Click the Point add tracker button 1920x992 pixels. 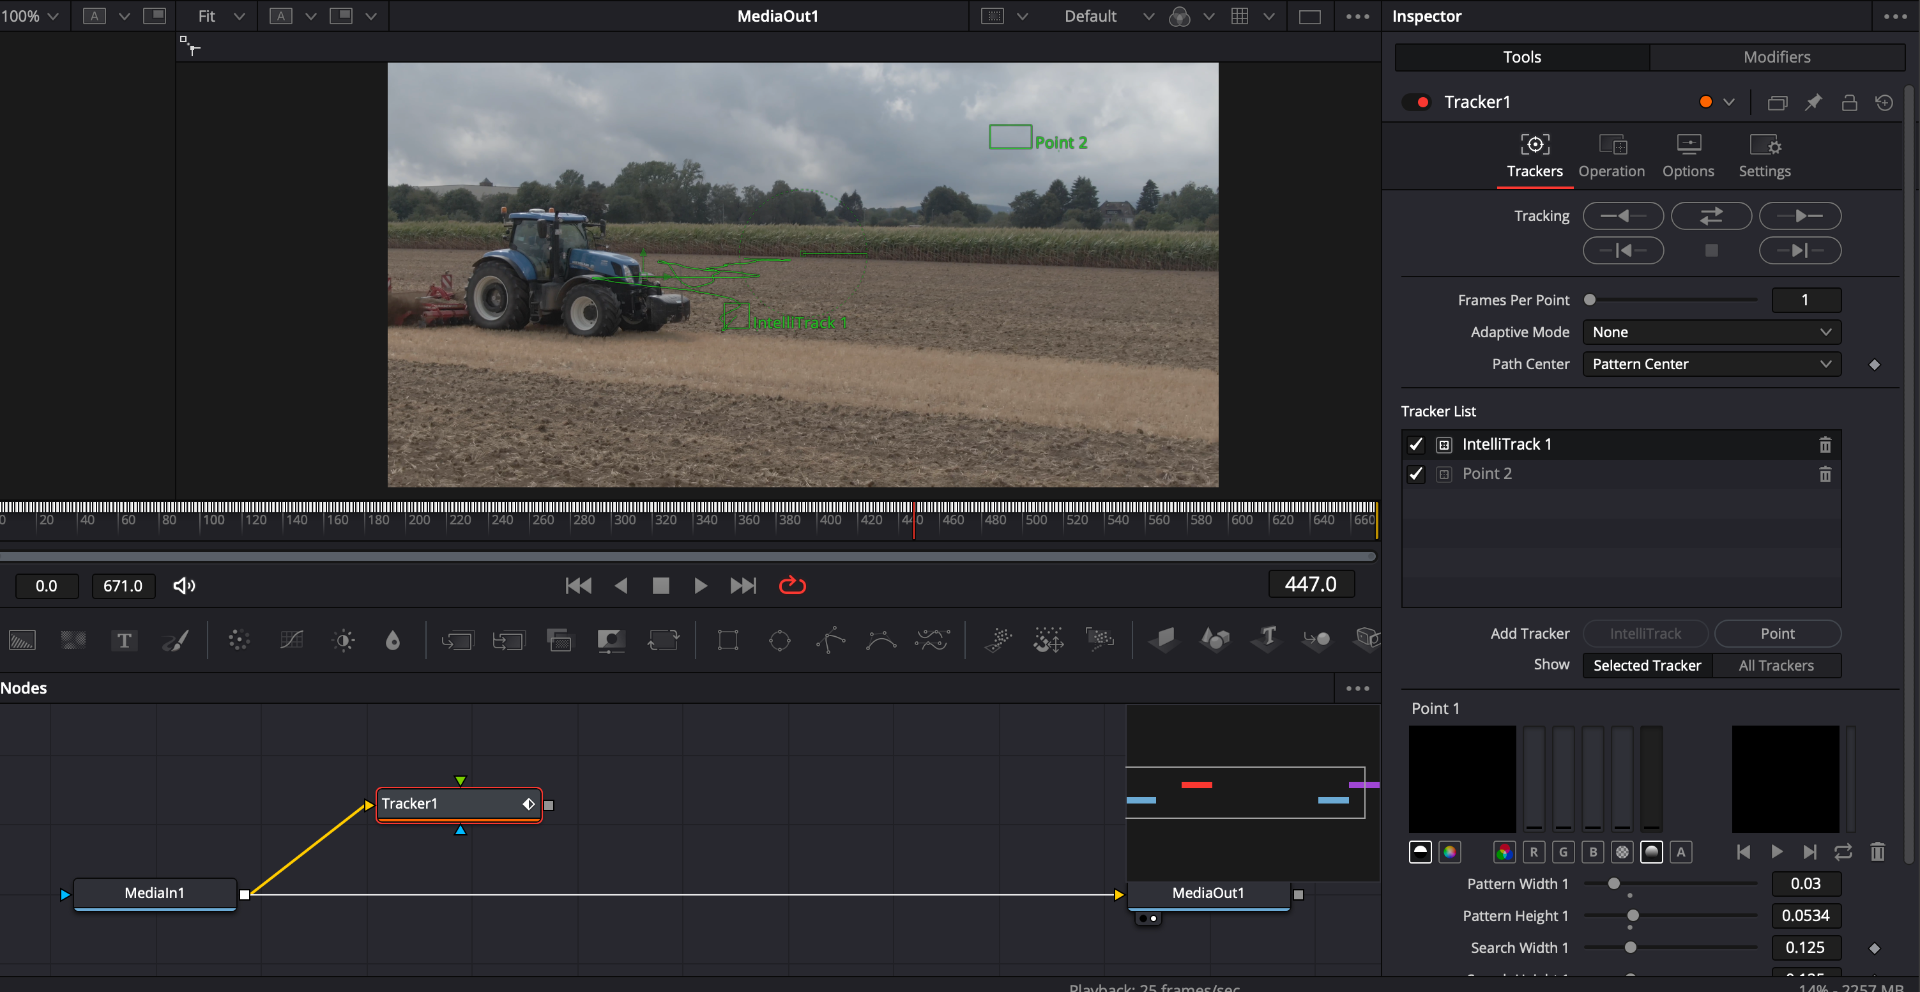(x=1777, y=634)
